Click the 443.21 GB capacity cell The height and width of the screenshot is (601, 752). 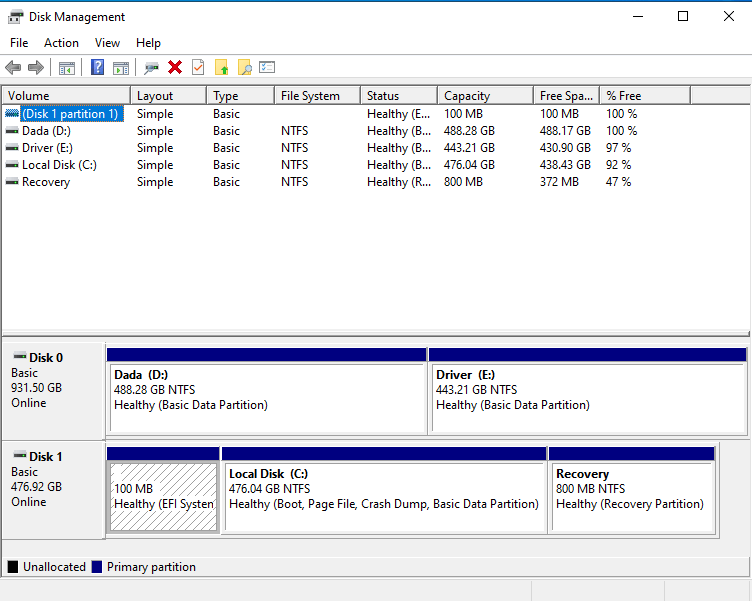pos(469,148)
